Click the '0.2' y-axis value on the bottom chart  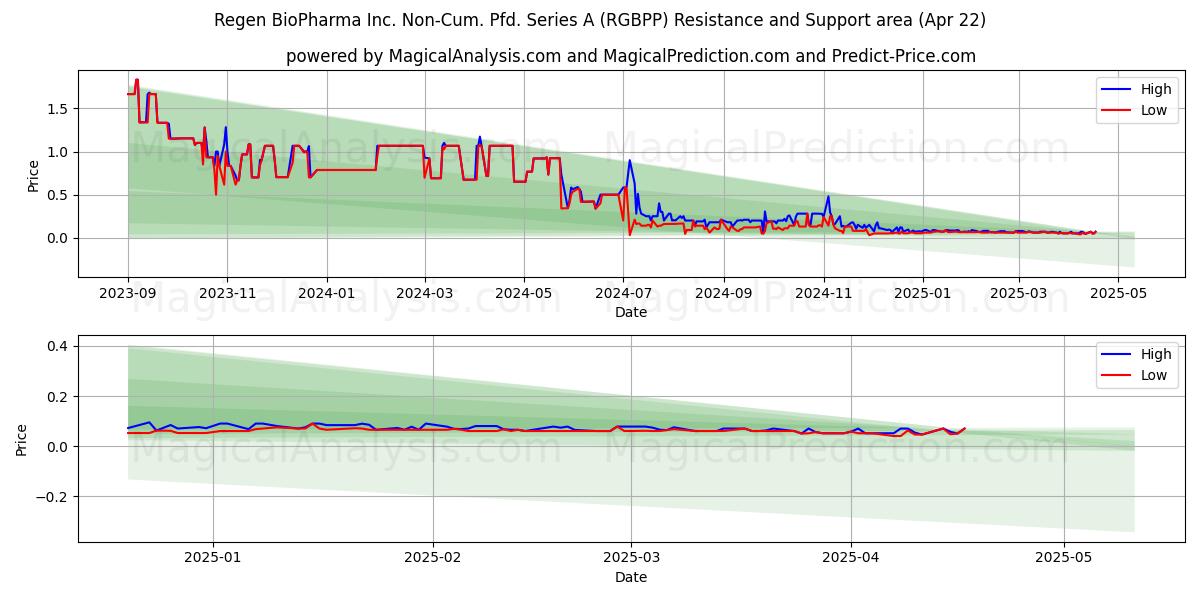(x=58, y=396)
